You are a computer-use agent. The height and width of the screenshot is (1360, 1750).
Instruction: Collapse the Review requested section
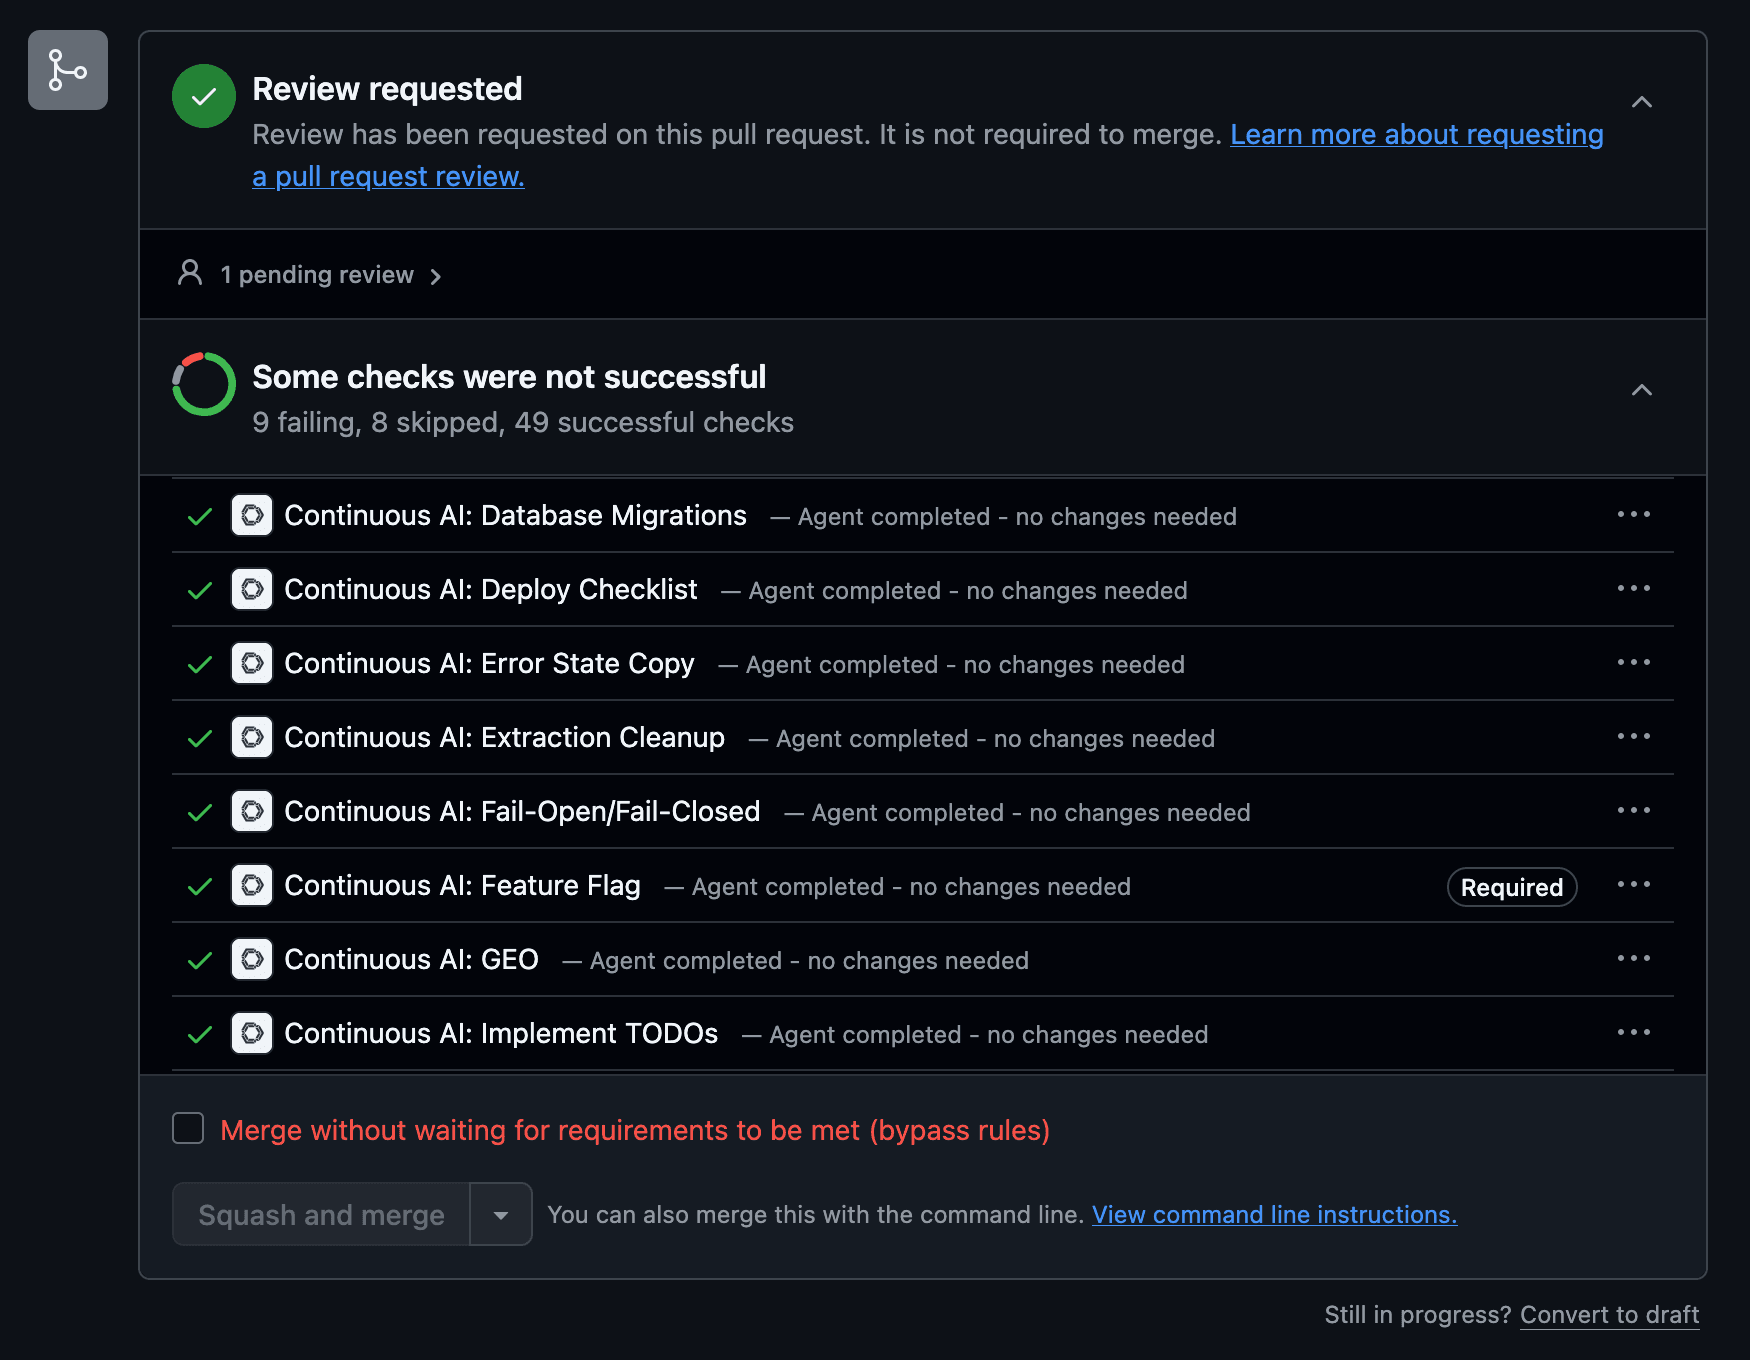coord(1642,102)
